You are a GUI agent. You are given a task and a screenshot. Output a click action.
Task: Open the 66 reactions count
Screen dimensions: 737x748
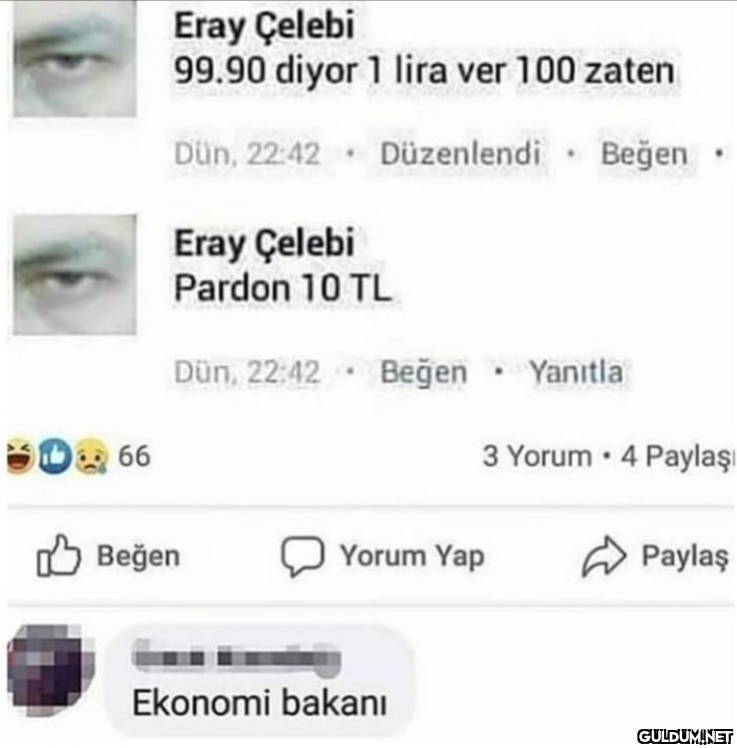point(135,456)
